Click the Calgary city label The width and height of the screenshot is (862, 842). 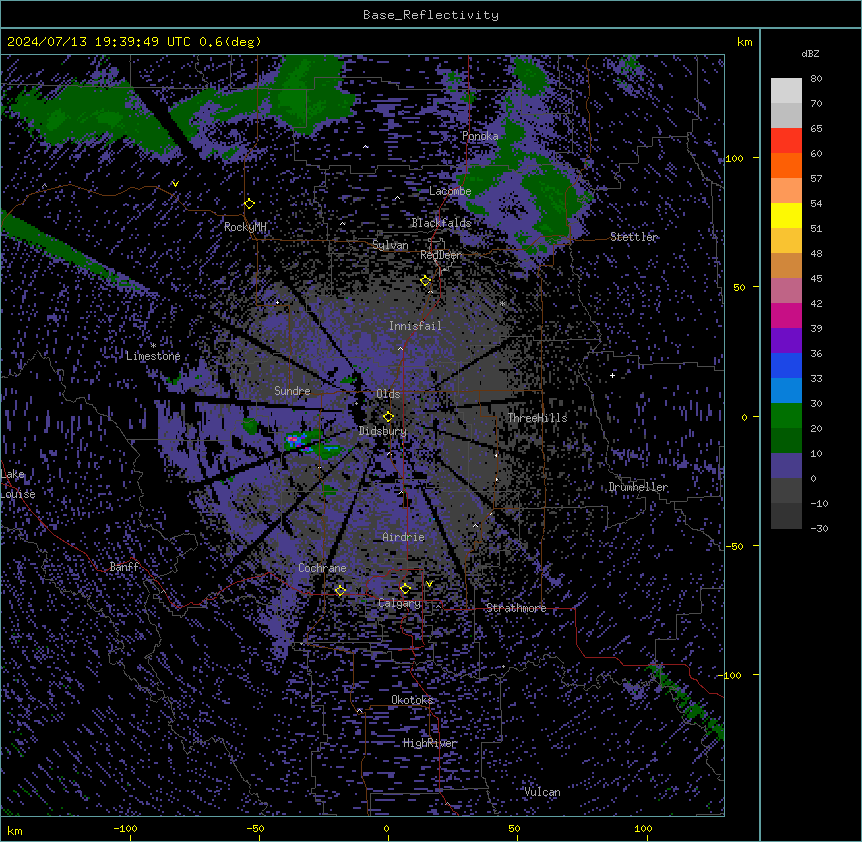400,603
